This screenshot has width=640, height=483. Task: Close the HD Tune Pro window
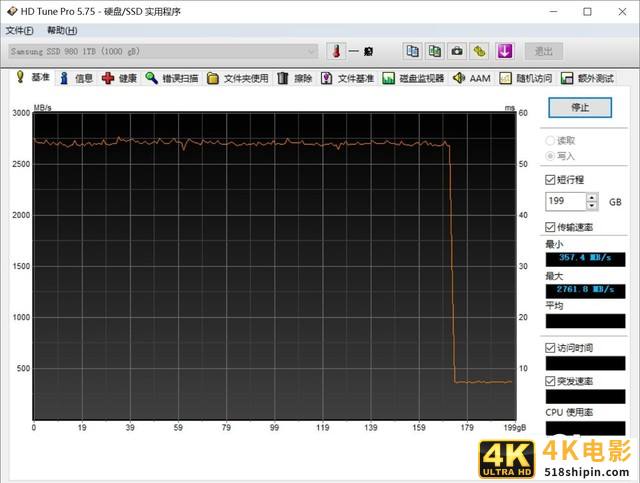[622, 11]
